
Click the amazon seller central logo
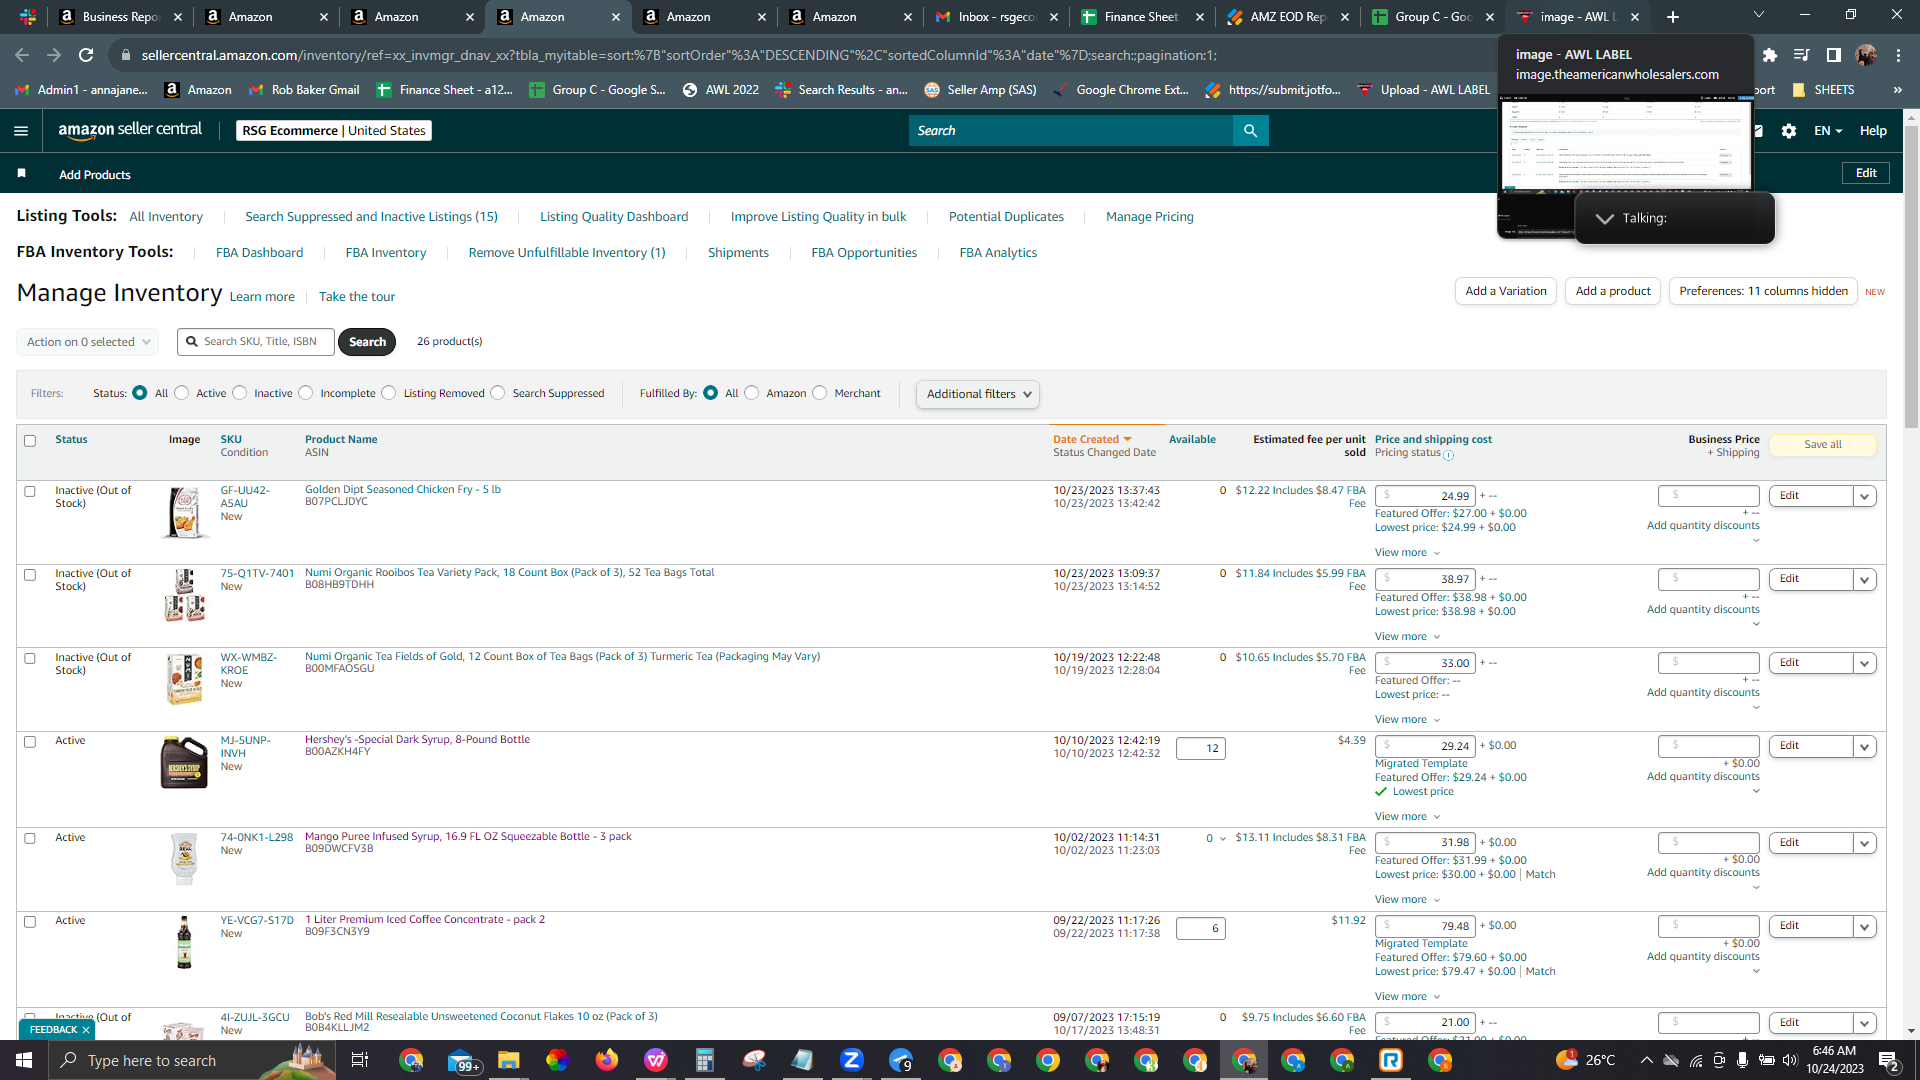(130, 130)
